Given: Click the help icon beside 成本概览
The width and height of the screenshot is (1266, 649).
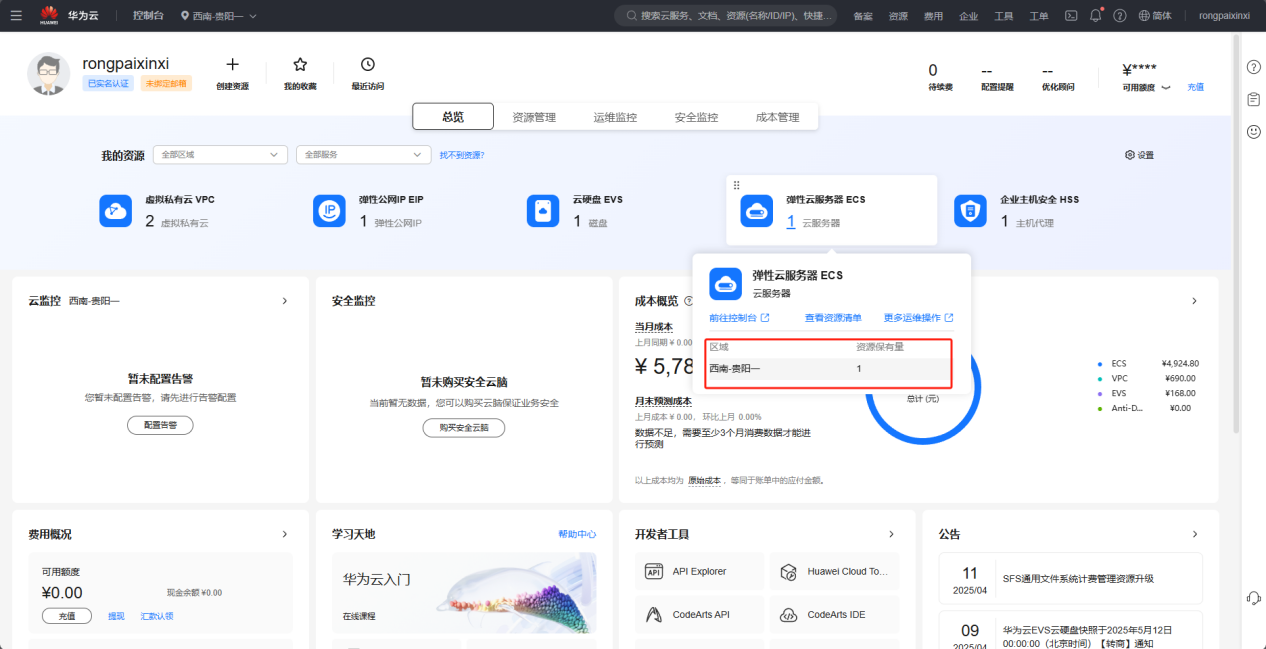Looking at the screenshot, I should 689,301.
